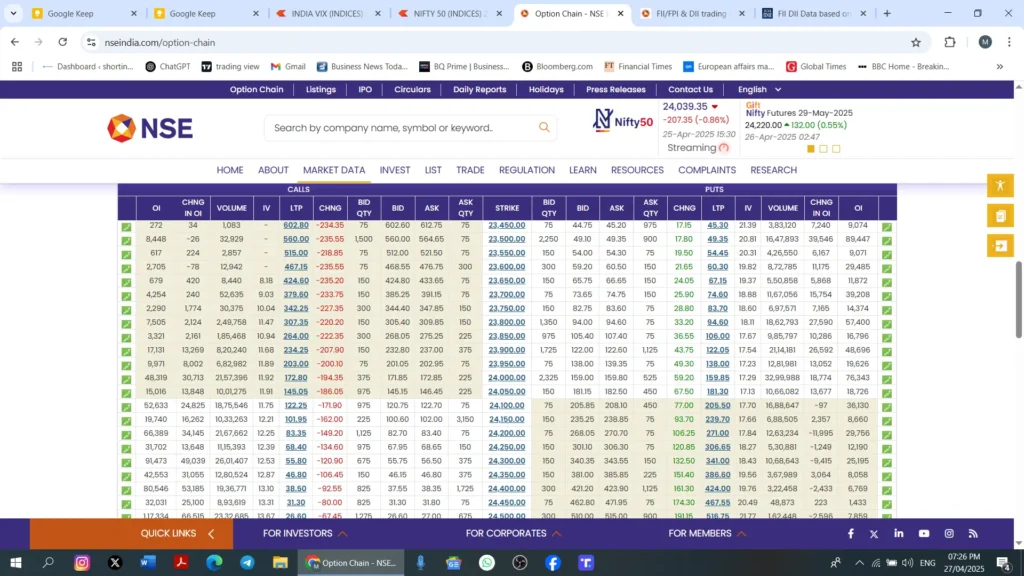The width and height of the screenshot is (1024, 576).
Task: Show hidden system tray icons
Action: coord(859,563)
